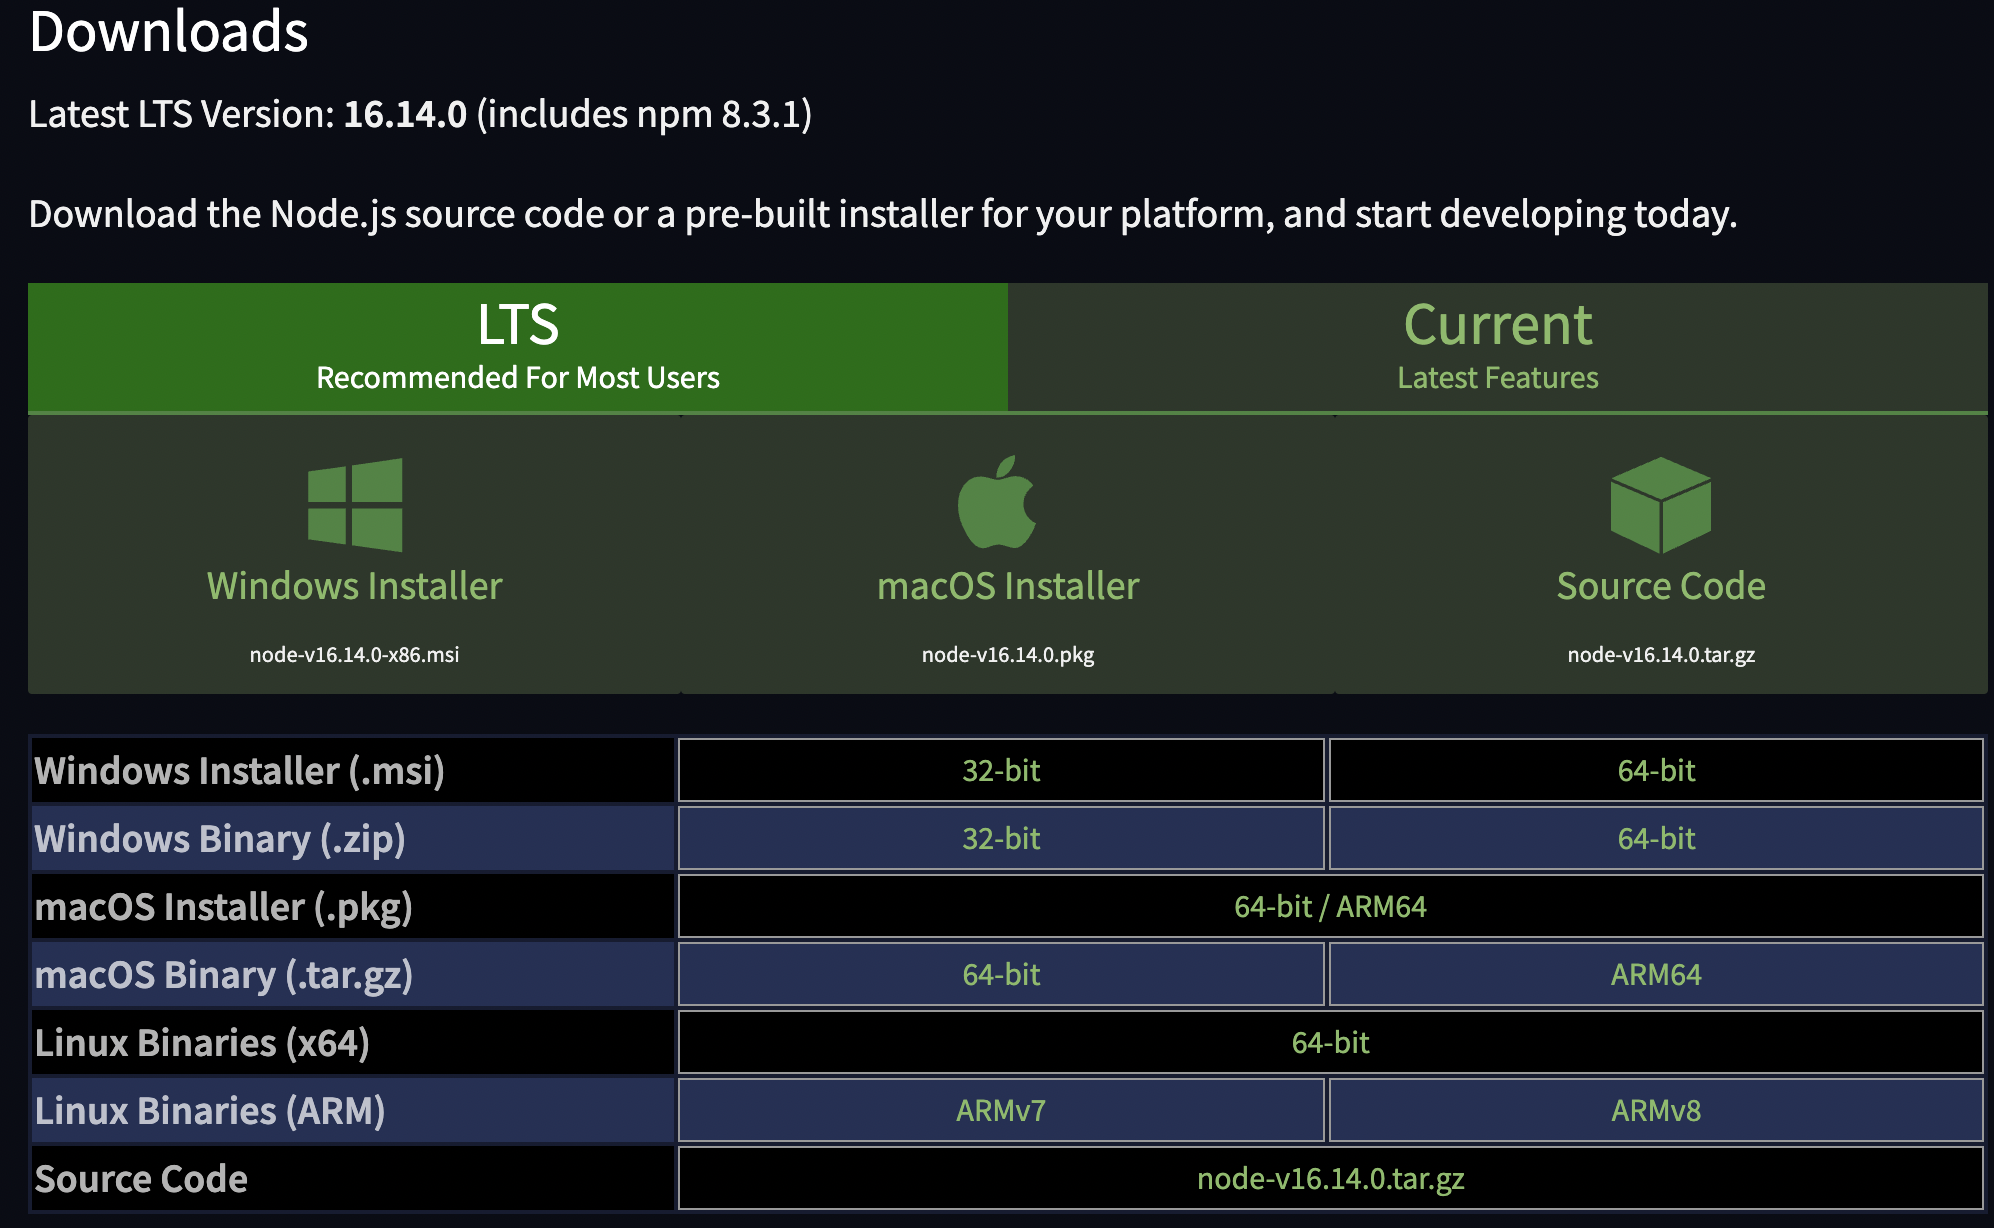
Task: Click the Apple logo icon
Action: tap(997, 503)
